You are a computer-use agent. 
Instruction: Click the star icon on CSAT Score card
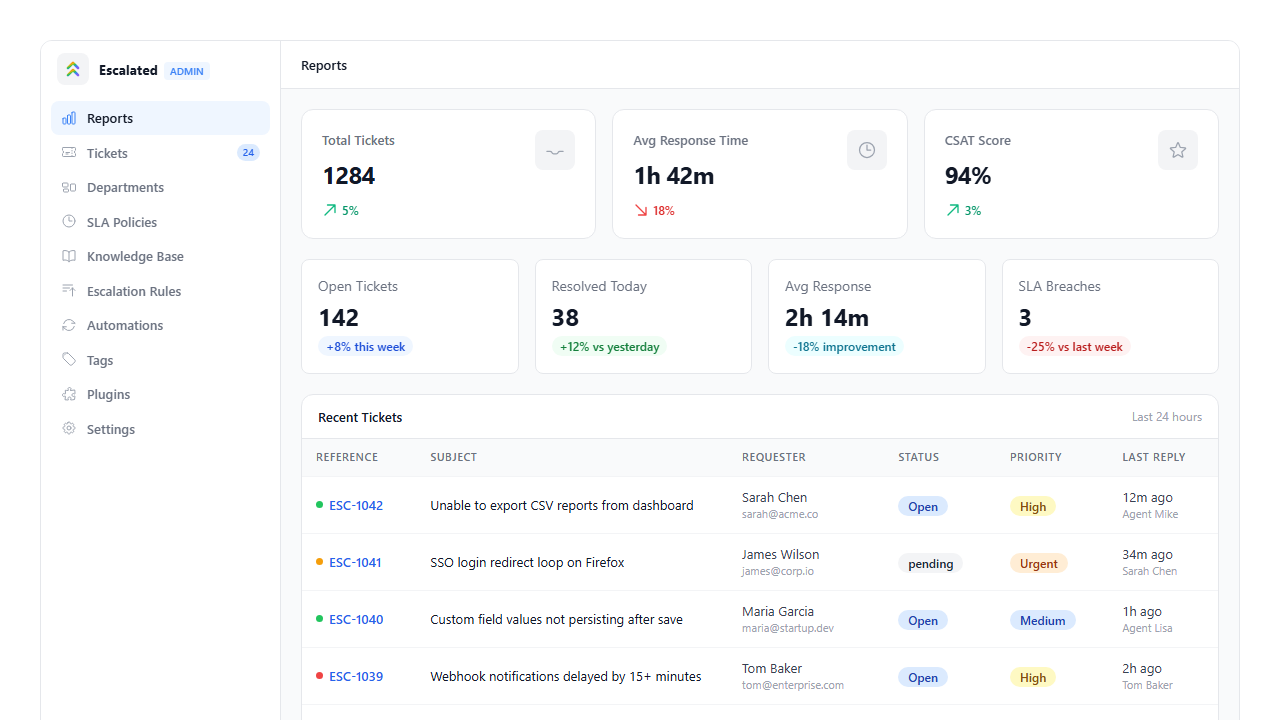(1178, 150)
